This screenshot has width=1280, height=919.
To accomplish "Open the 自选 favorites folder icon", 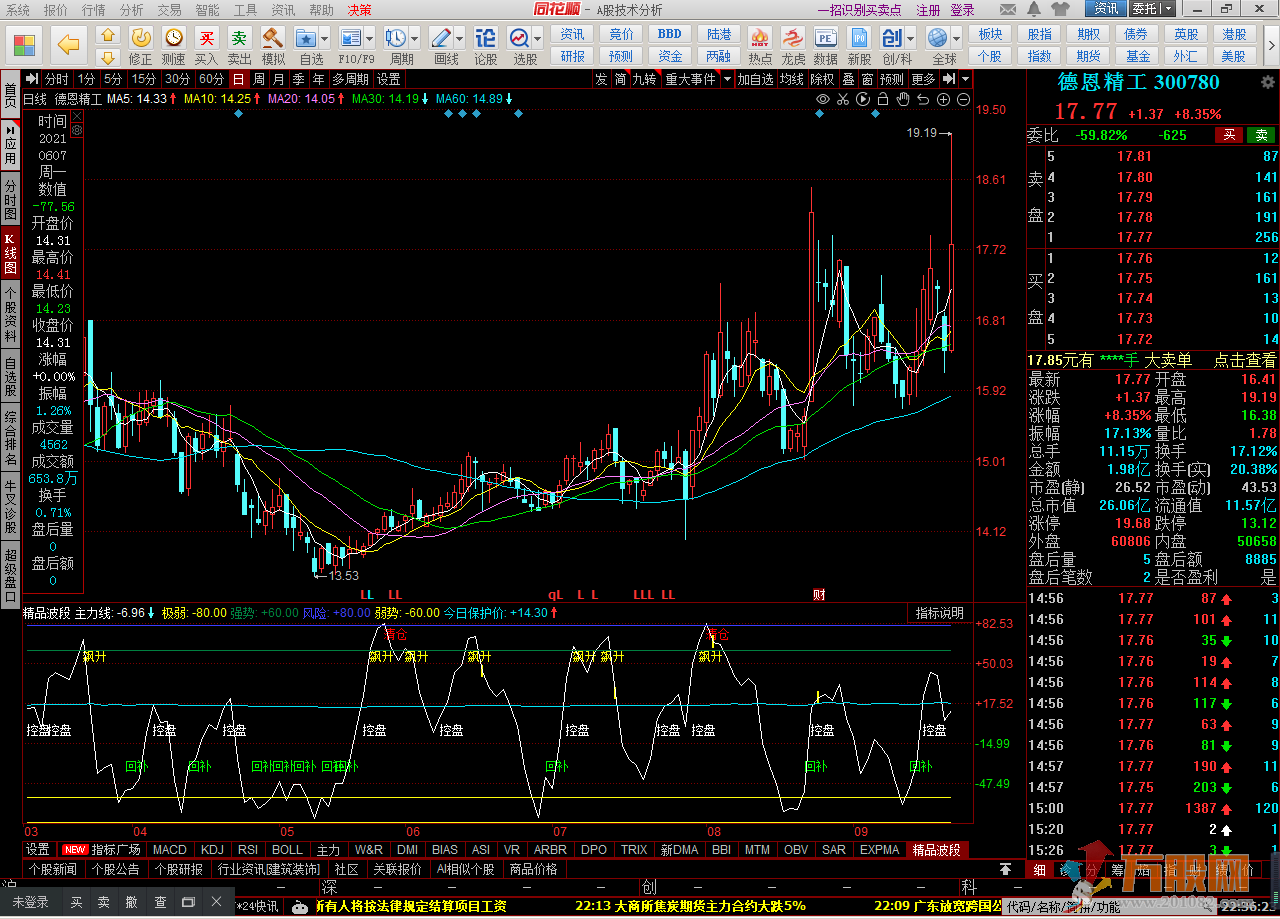I will click(306, 38).
